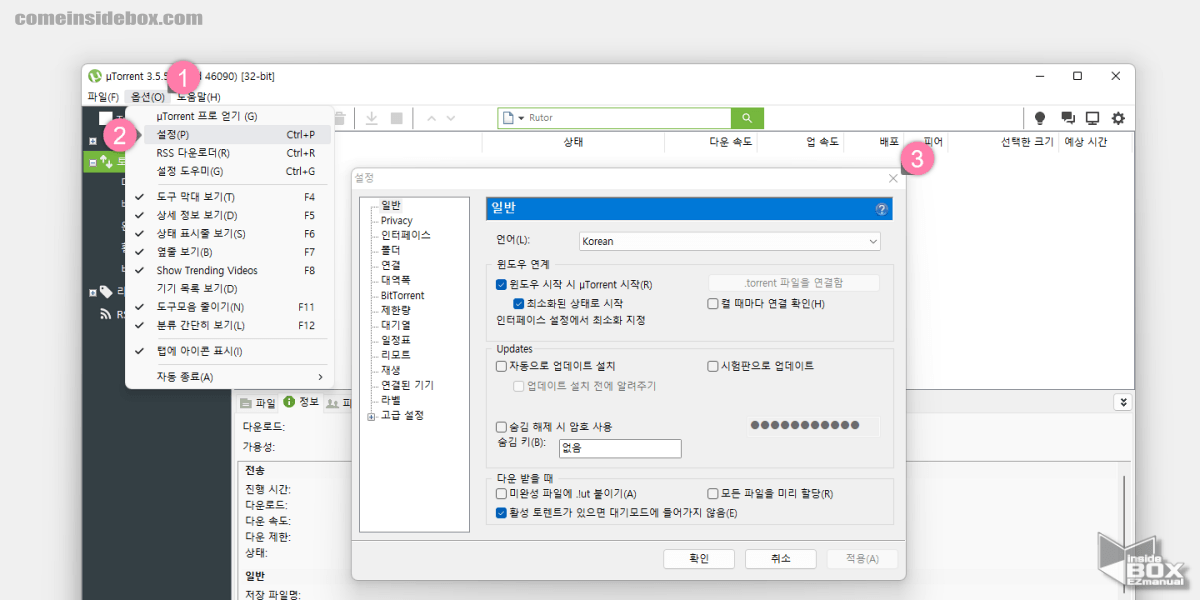This screenshot has height=600, width=1200.
Task: Click the 숨김 키 input field
Action: [x=619, y=449]
